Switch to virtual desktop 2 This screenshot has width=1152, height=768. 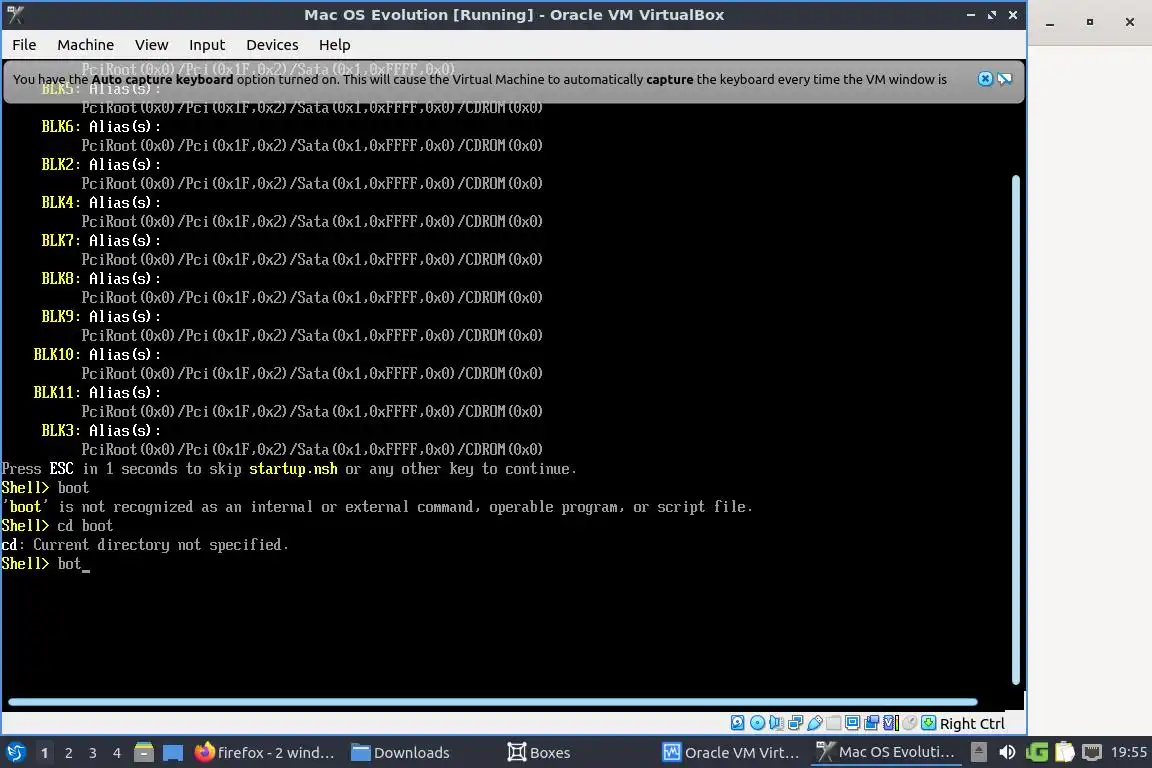tap(68, 753)
